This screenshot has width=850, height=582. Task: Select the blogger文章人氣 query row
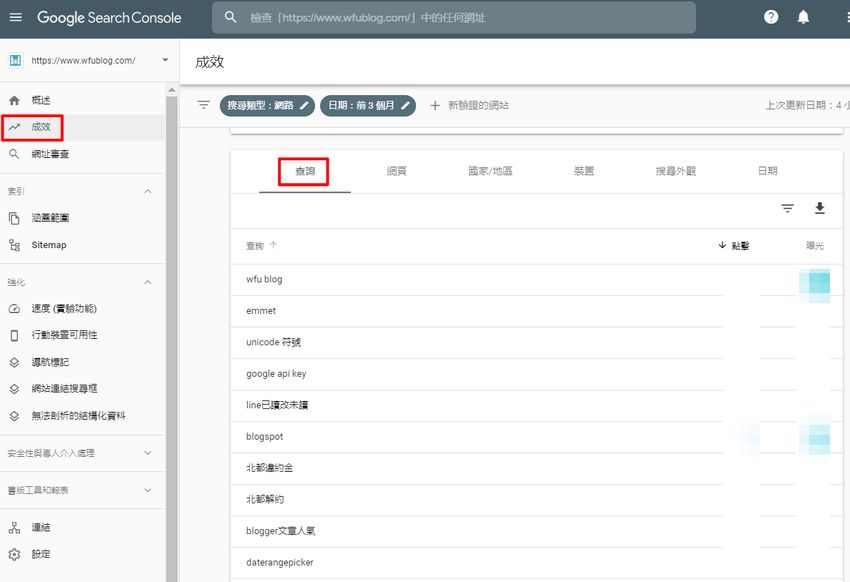(537, 531)
